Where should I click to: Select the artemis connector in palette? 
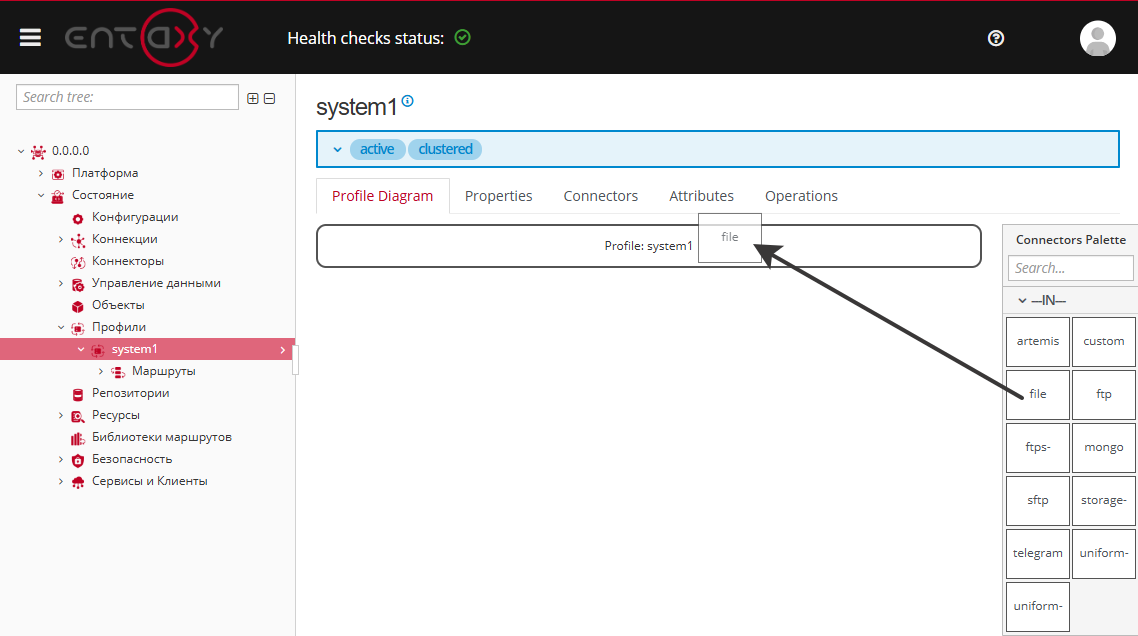tap(1037, 341)
